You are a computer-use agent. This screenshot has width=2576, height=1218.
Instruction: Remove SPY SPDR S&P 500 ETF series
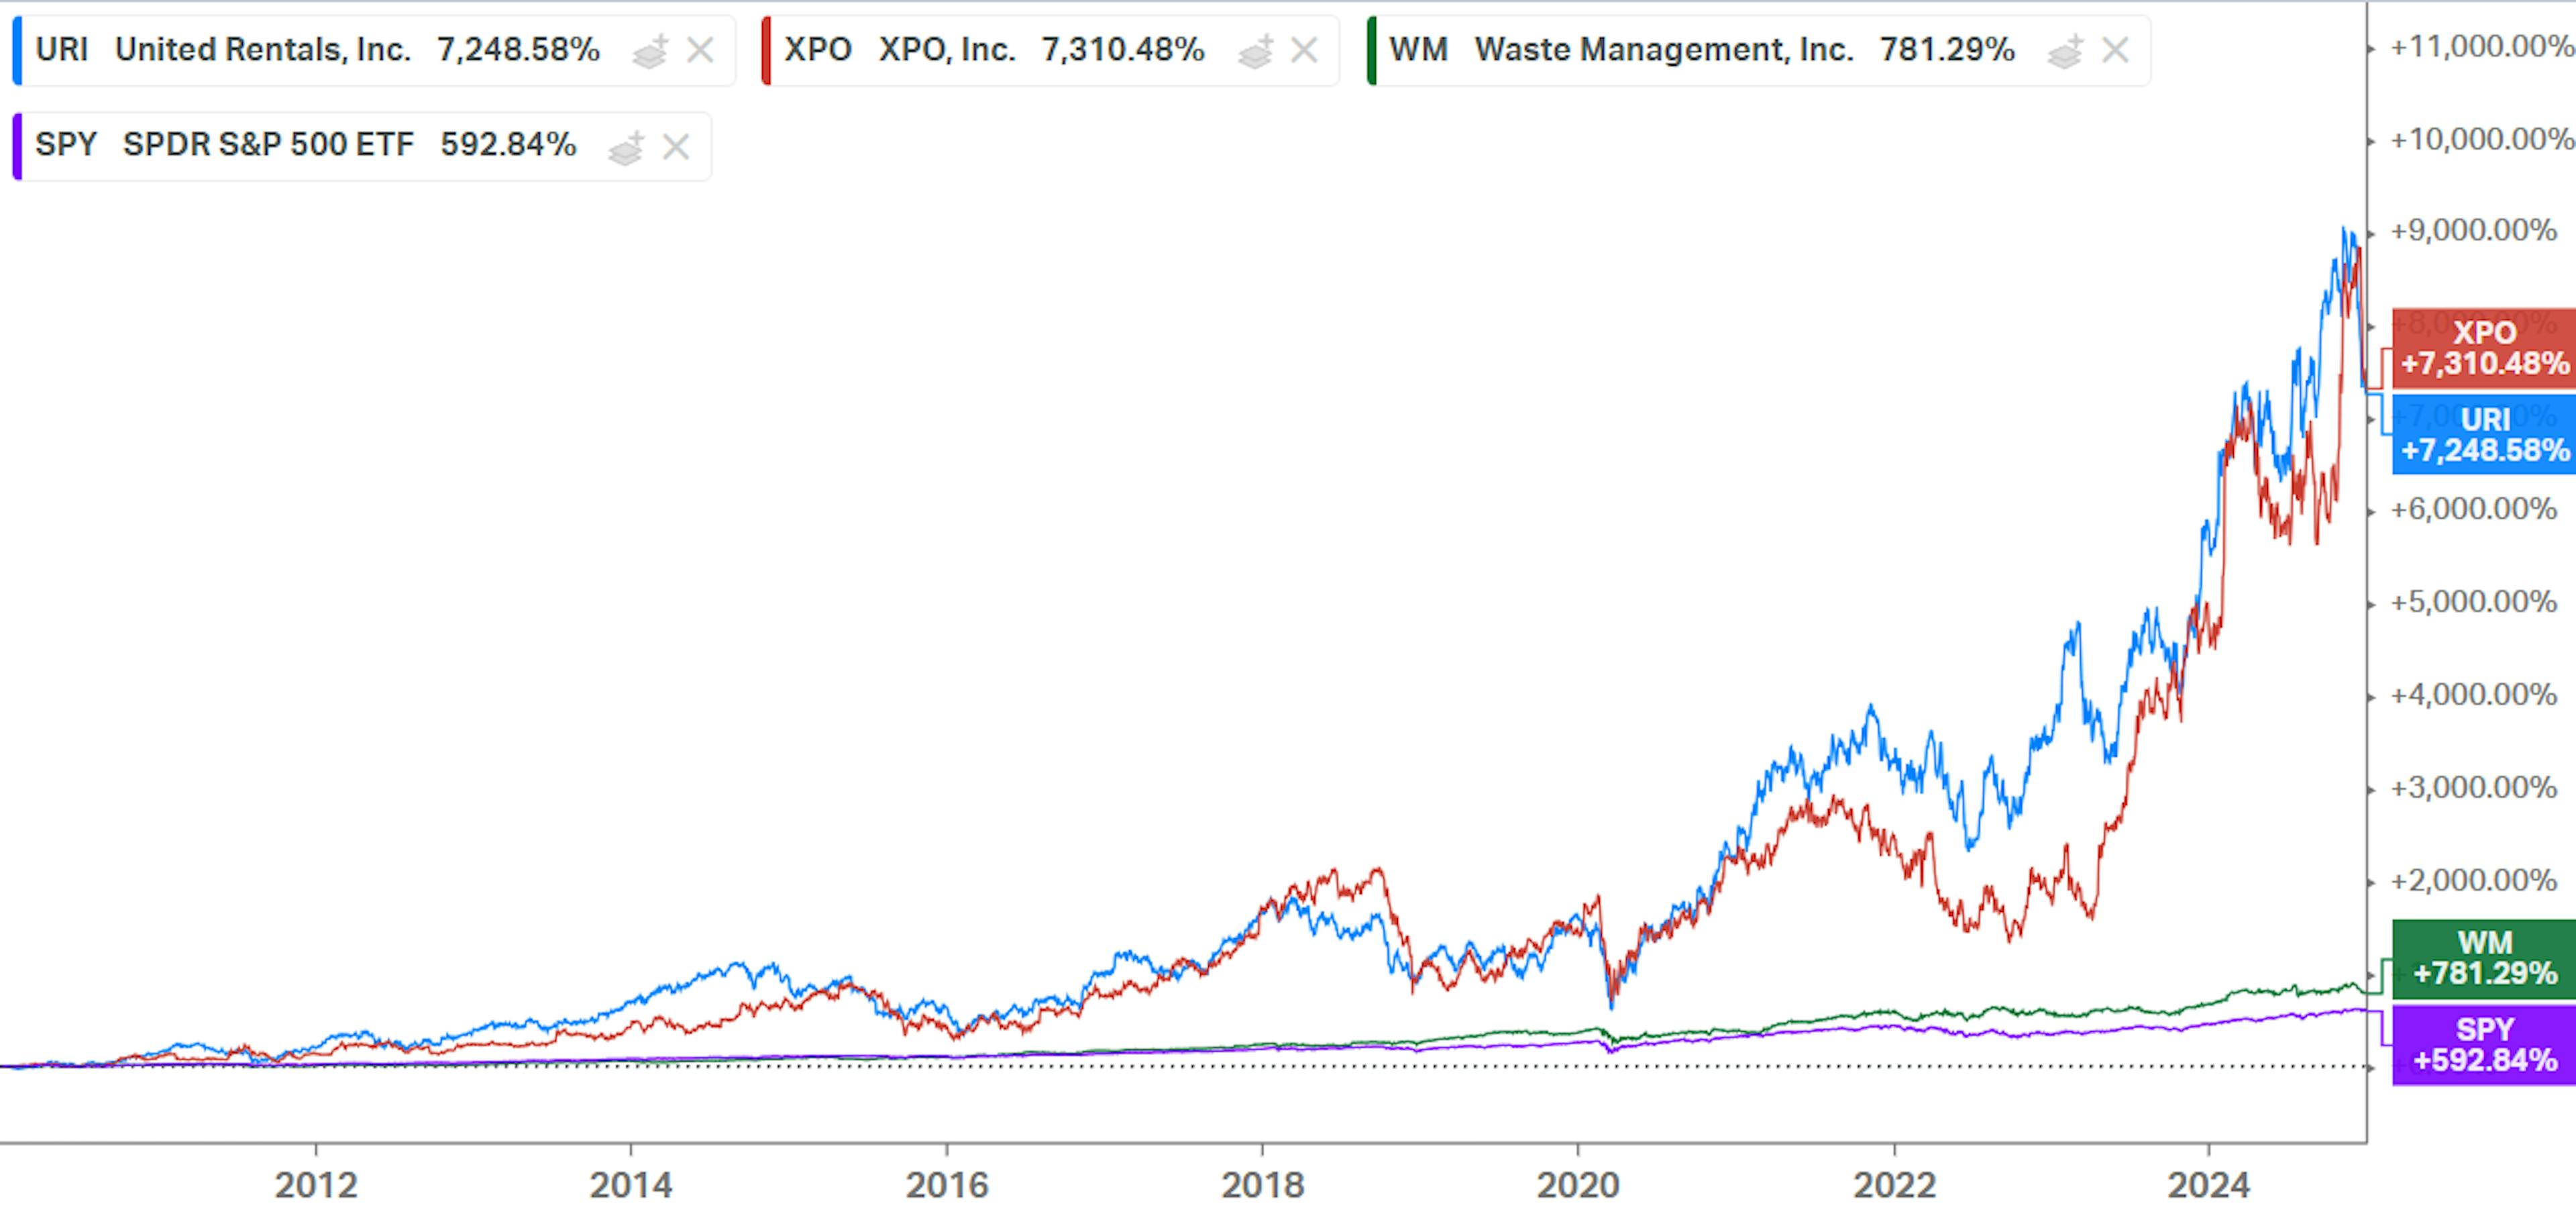[x=676, y=147]
